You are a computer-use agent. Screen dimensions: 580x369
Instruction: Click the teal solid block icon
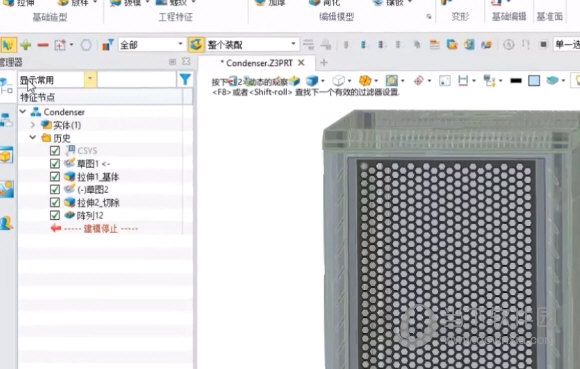pyautogui.click(x=552, y=80)
